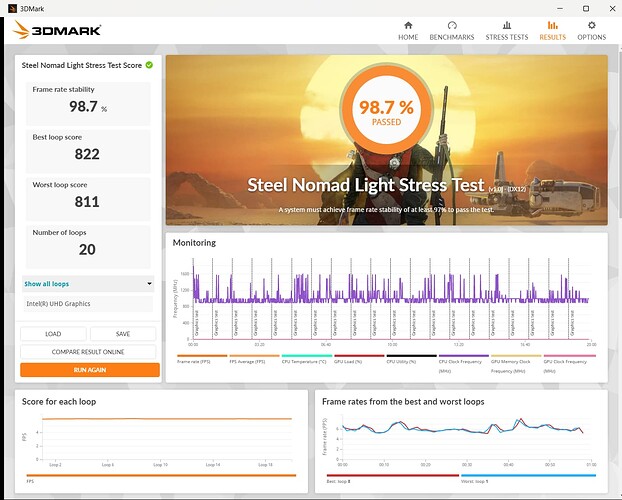Click the Show all loops dropdown arrow

tap(149, 284)
